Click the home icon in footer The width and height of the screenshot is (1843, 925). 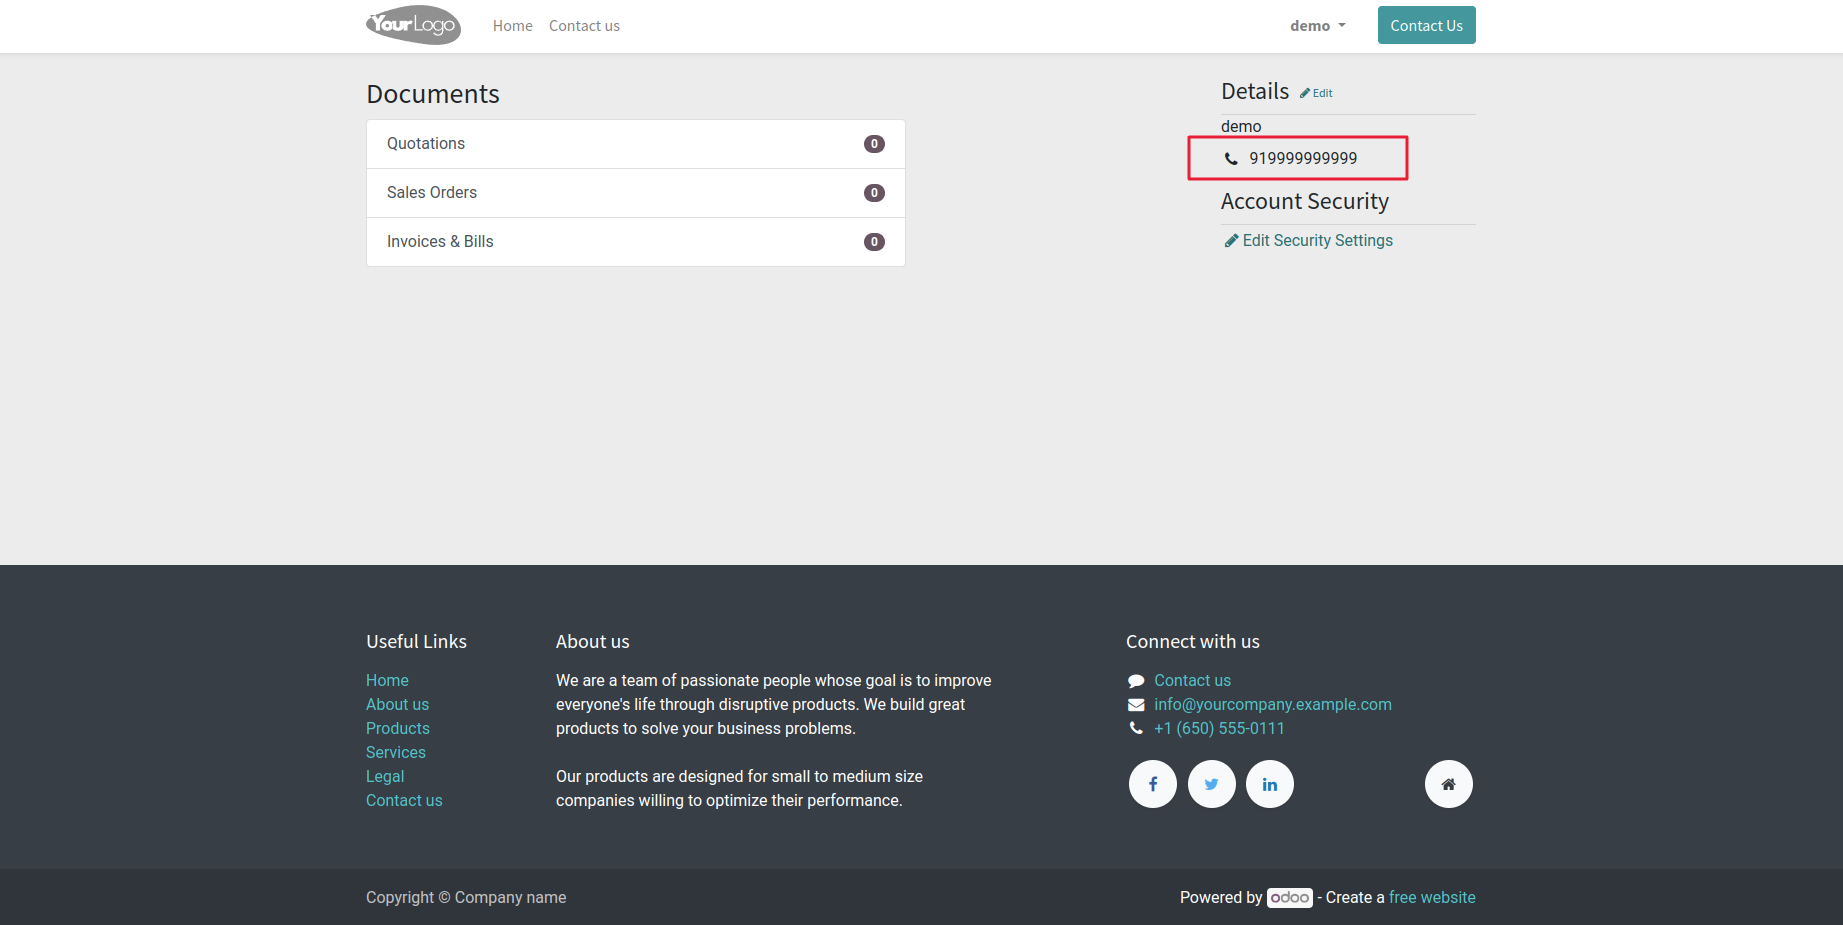point(1448,784)
